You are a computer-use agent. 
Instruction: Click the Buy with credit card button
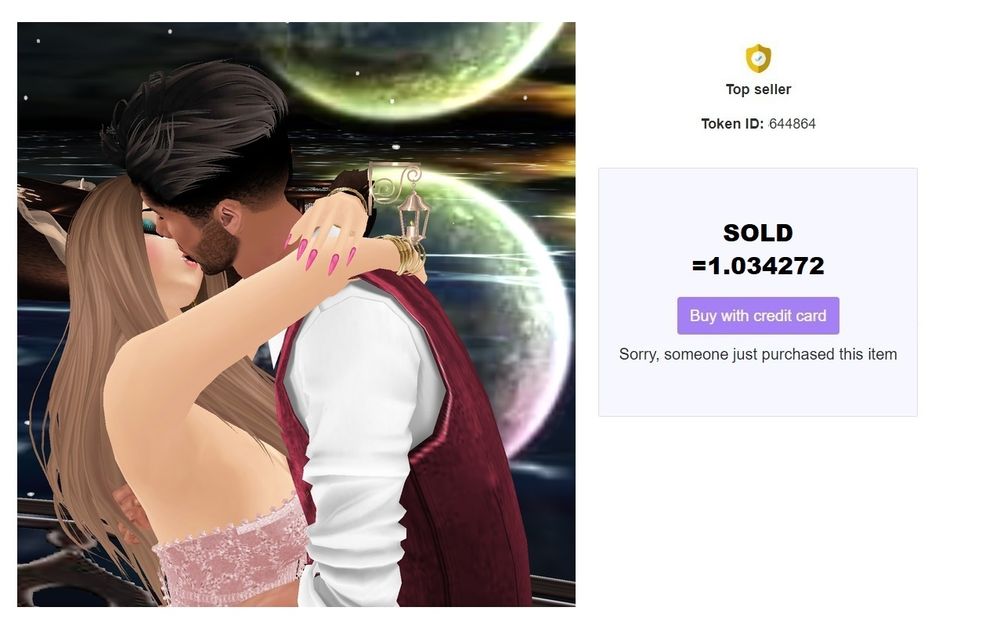click(758, 316)
